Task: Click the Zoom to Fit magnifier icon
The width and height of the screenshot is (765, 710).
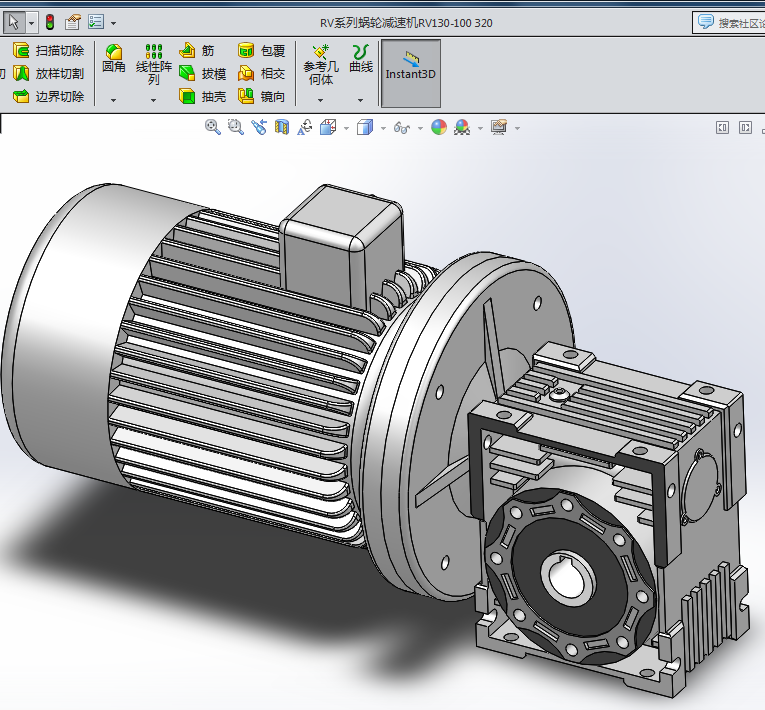Action: (212, 127)
